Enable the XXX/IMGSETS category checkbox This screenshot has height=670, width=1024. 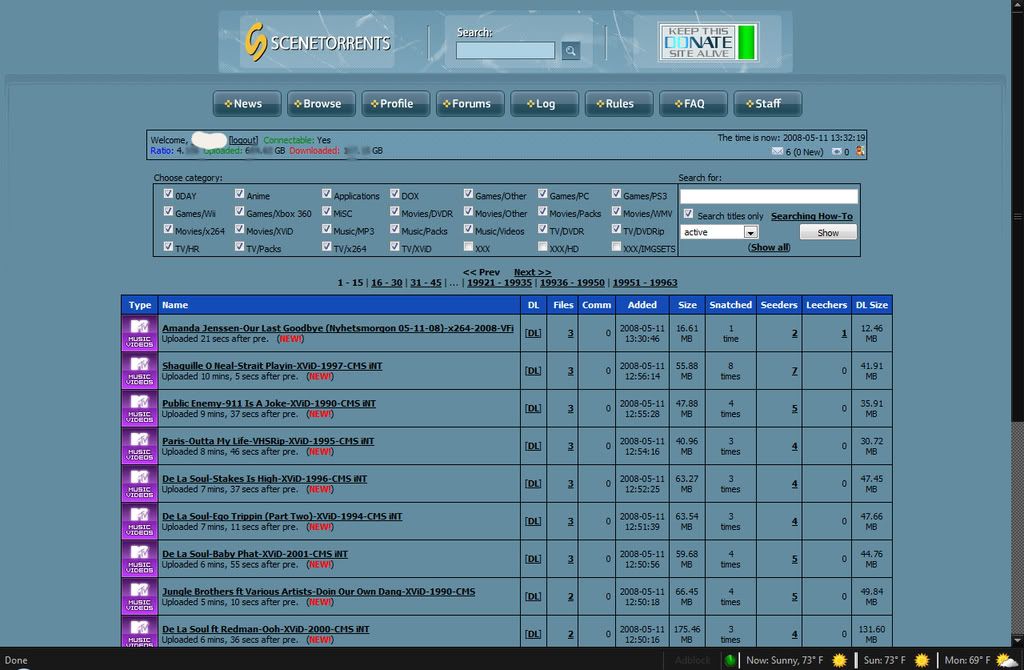616,247
